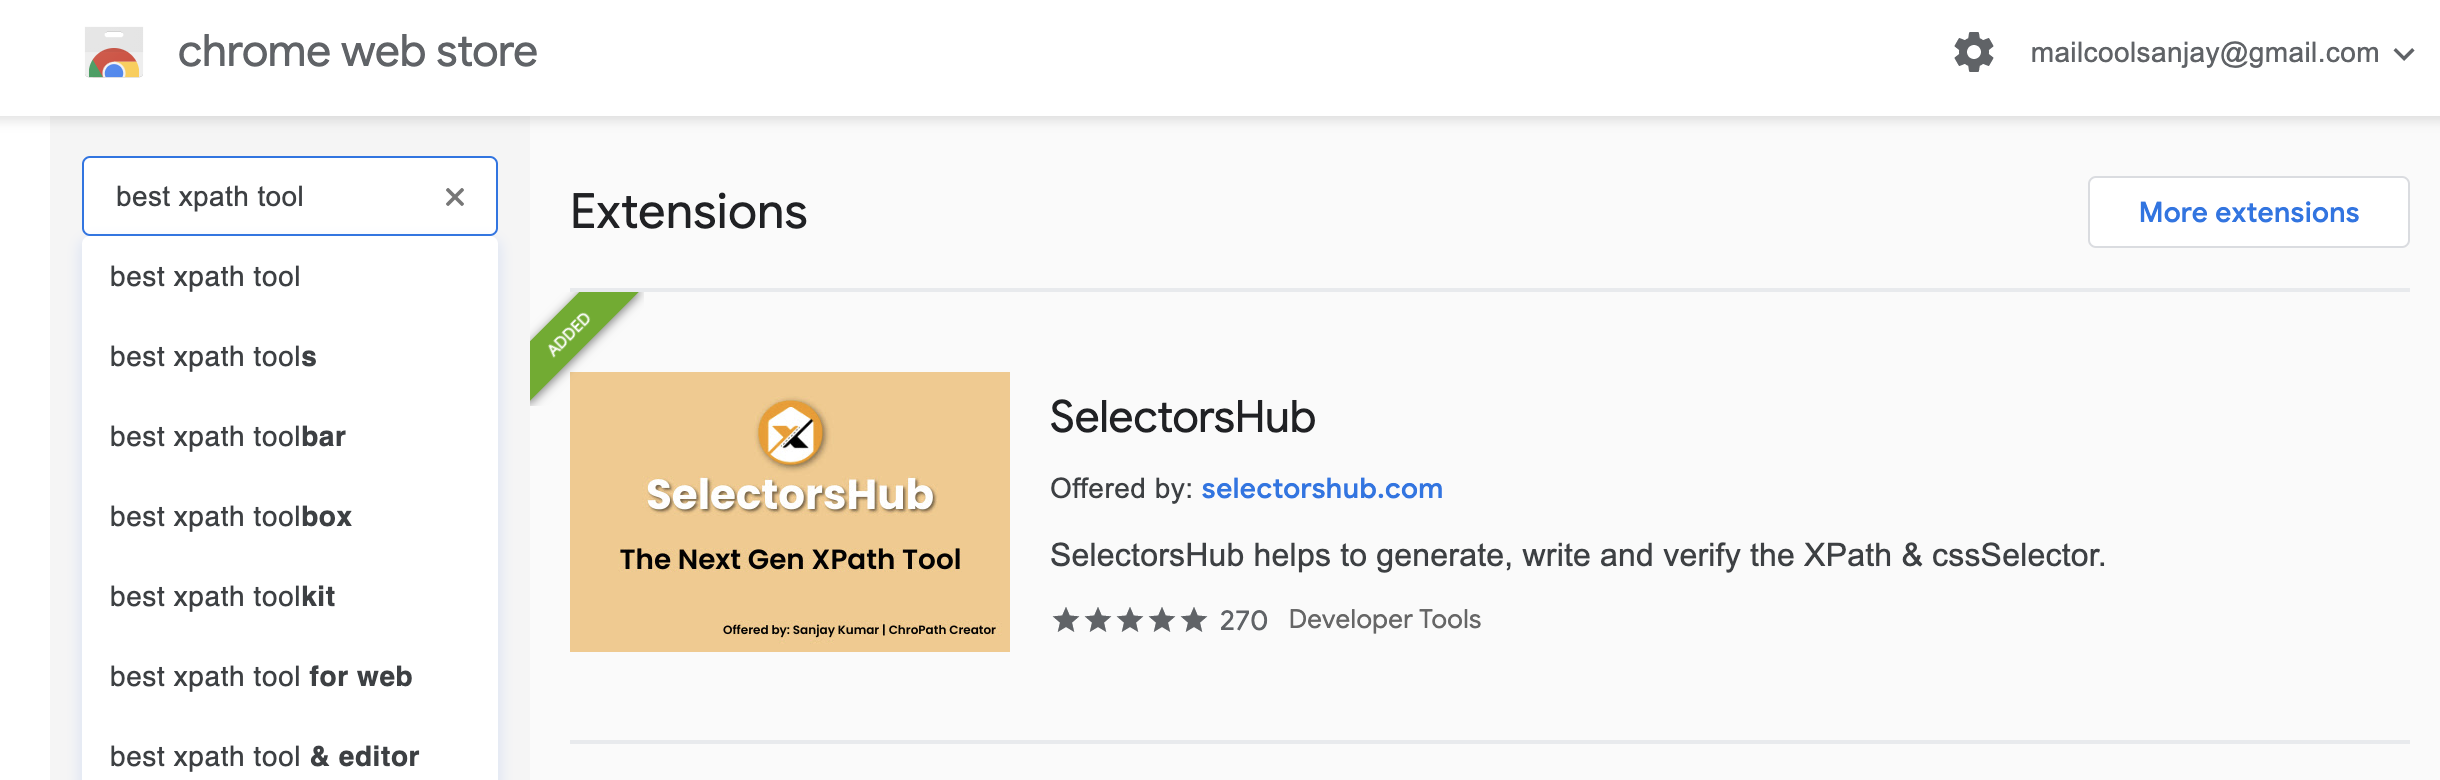This screenshot has height=780, width=2440.
Task: Open the SelectorsHub extension title
Action: [x=1183, y=418]
